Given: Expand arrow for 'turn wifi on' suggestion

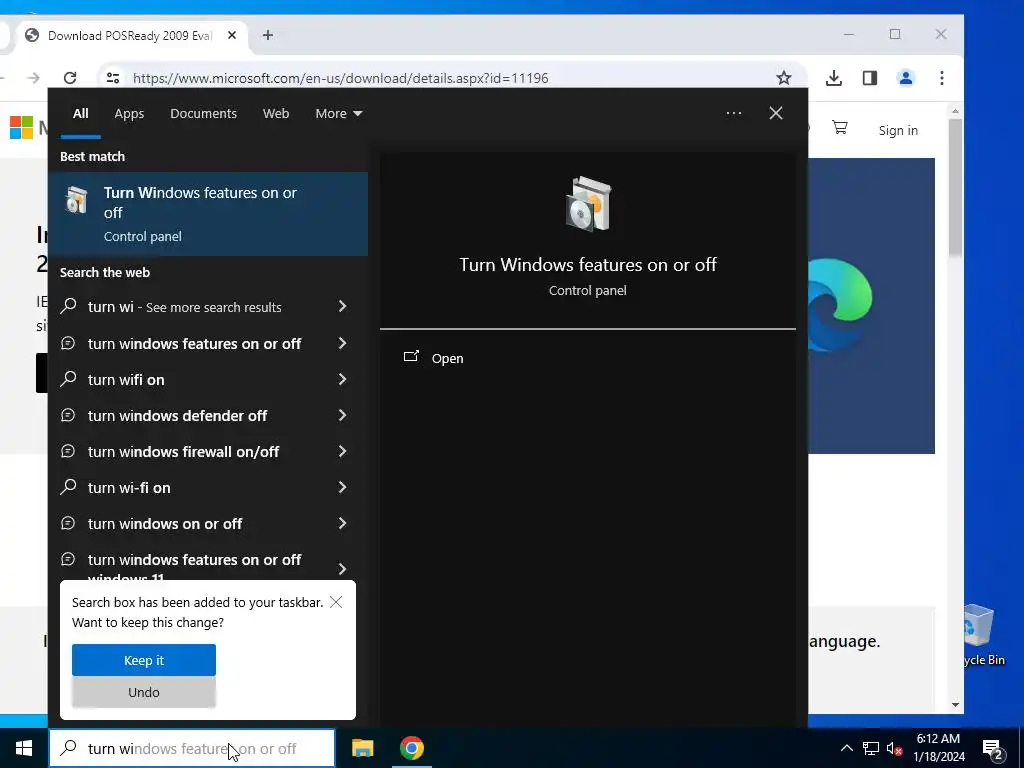Looking at the screenshot, I should (342, 379).
